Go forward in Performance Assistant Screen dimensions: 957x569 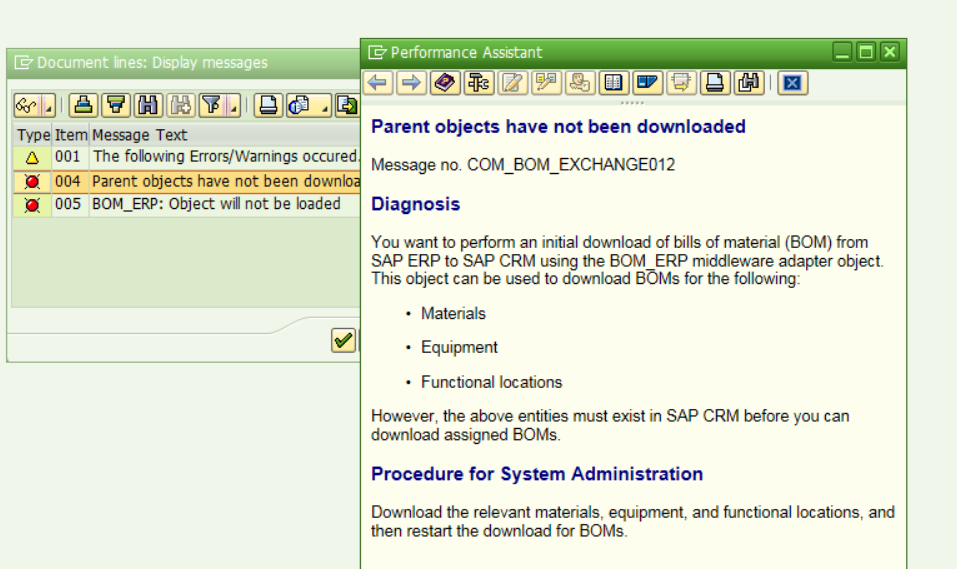tap(411, 83)
